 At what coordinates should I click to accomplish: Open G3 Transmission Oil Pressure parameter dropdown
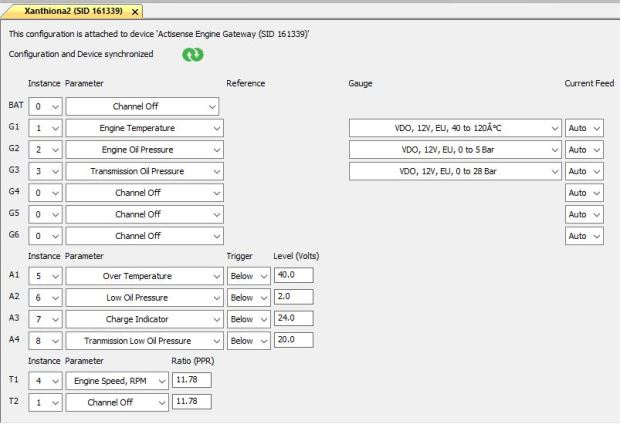[142, 171]
